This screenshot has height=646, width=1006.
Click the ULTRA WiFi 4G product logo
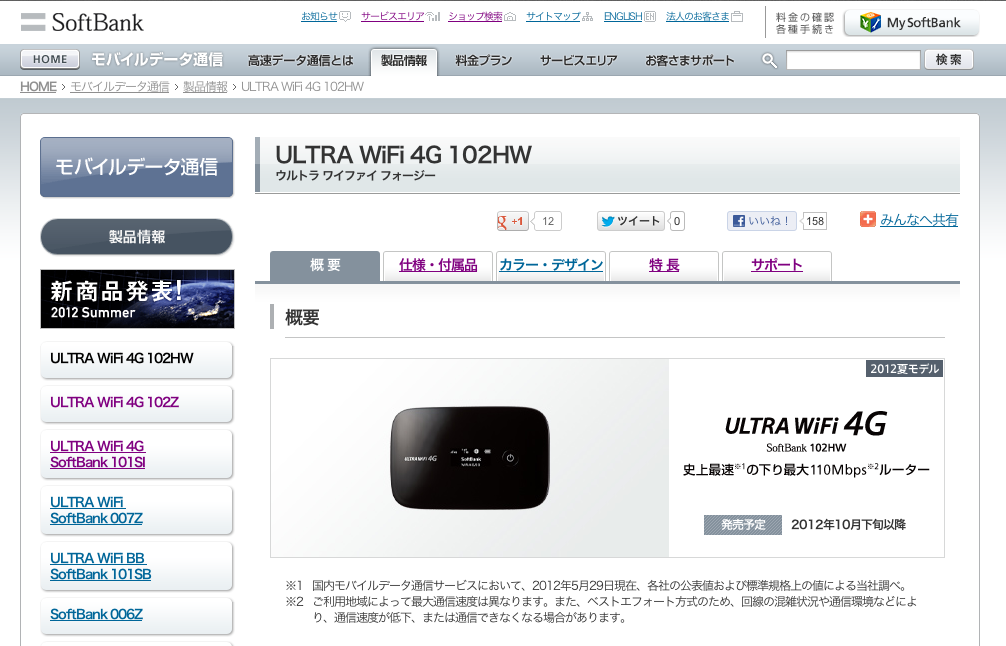coord(806,425)
